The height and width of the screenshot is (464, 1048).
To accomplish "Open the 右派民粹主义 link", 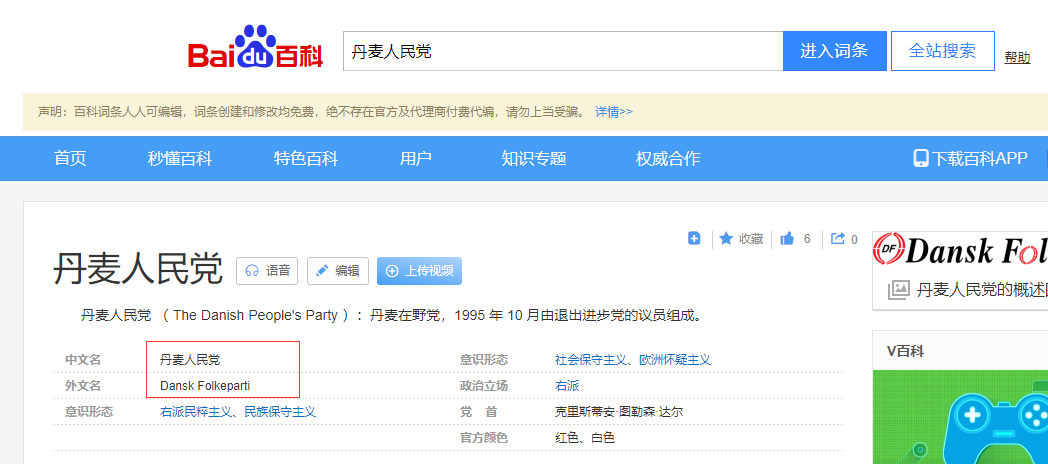I will click(x=196, y=412).
